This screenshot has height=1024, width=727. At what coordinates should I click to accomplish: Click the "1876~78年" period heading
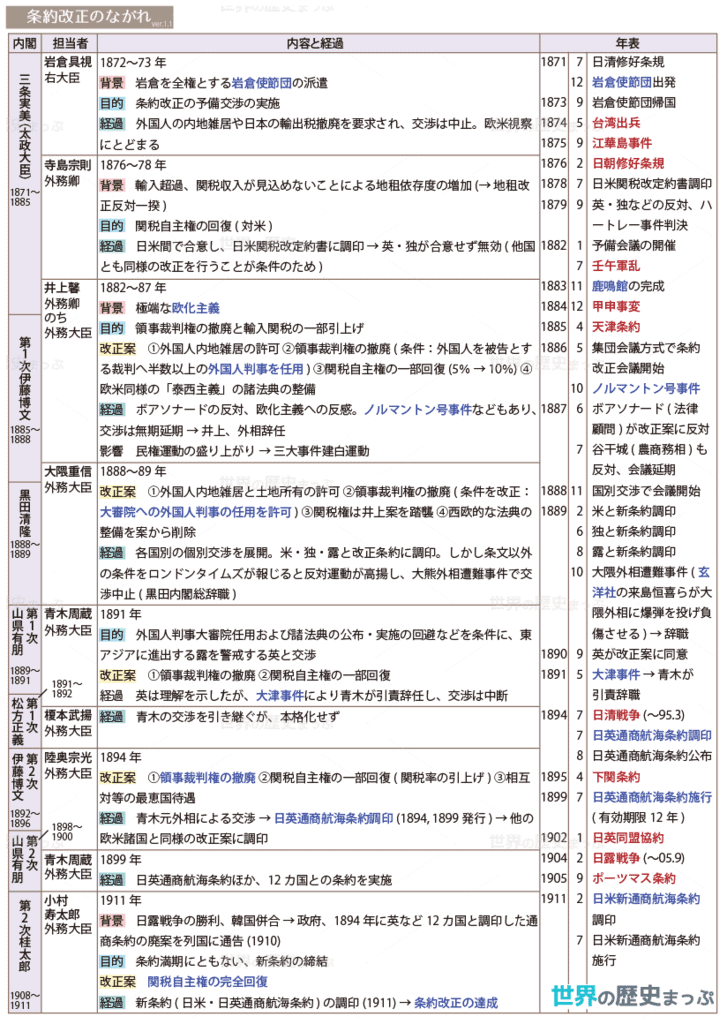pyautogui.click(x=133, y=165)
